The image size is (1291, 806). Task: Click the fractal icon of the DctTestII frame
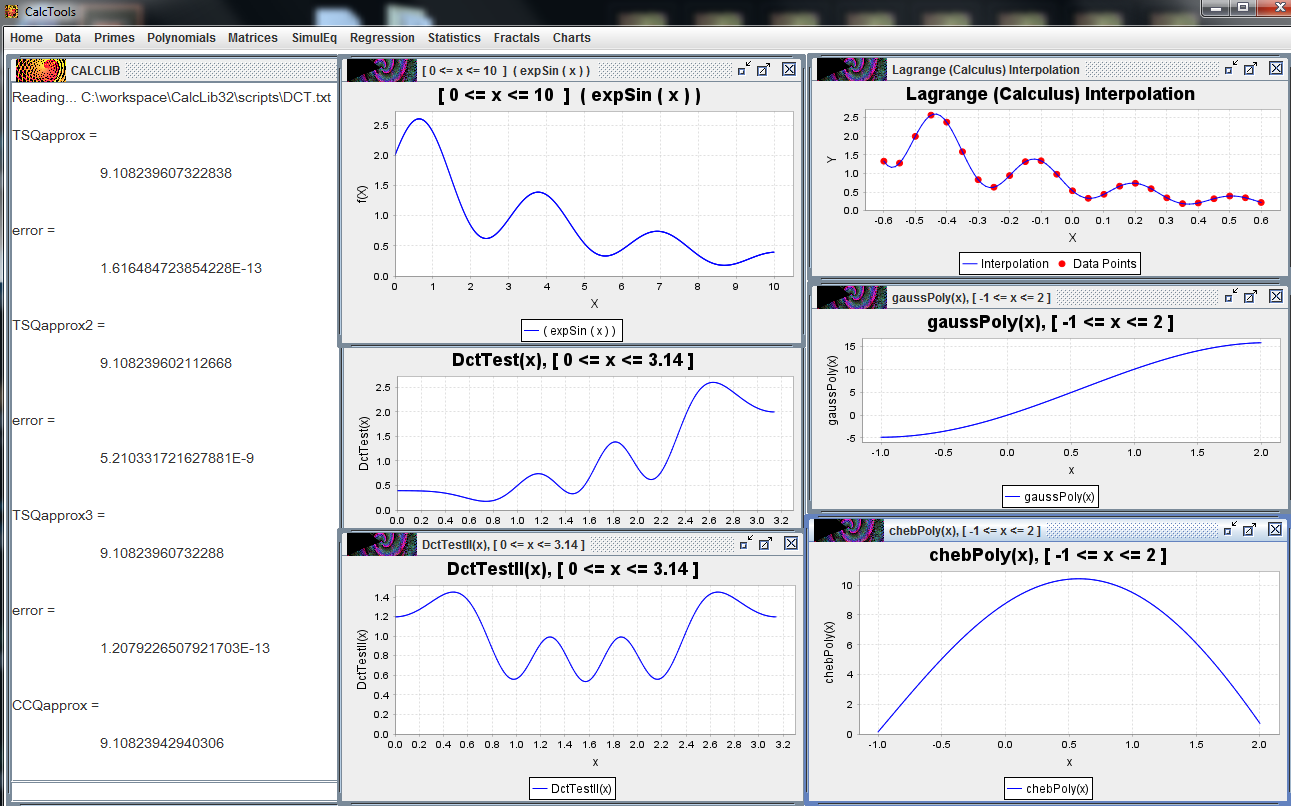click(381, 543)
